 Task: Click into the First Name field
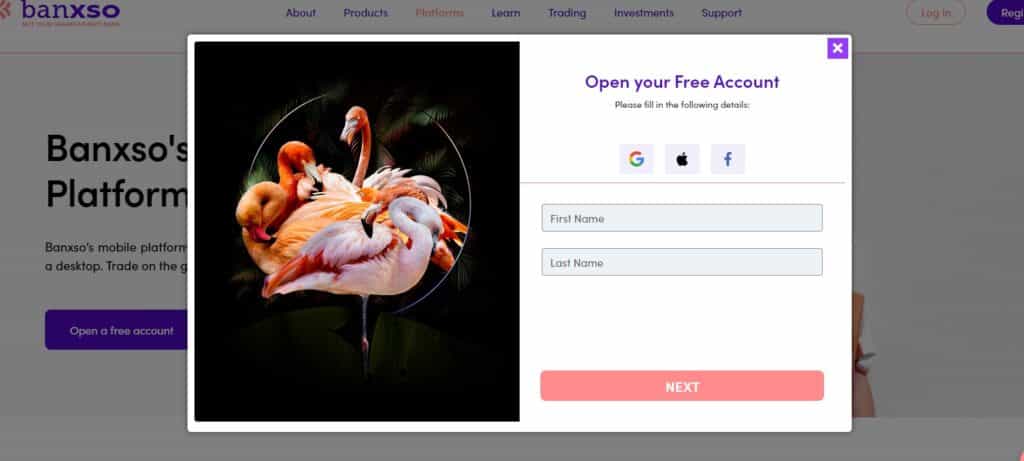click(682, 218)
